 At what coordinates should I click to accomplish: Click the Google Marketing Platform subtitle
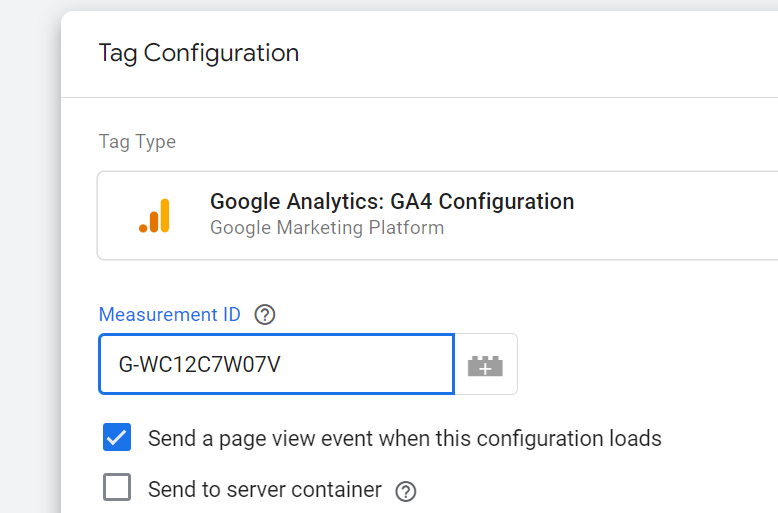coord(327,228)
